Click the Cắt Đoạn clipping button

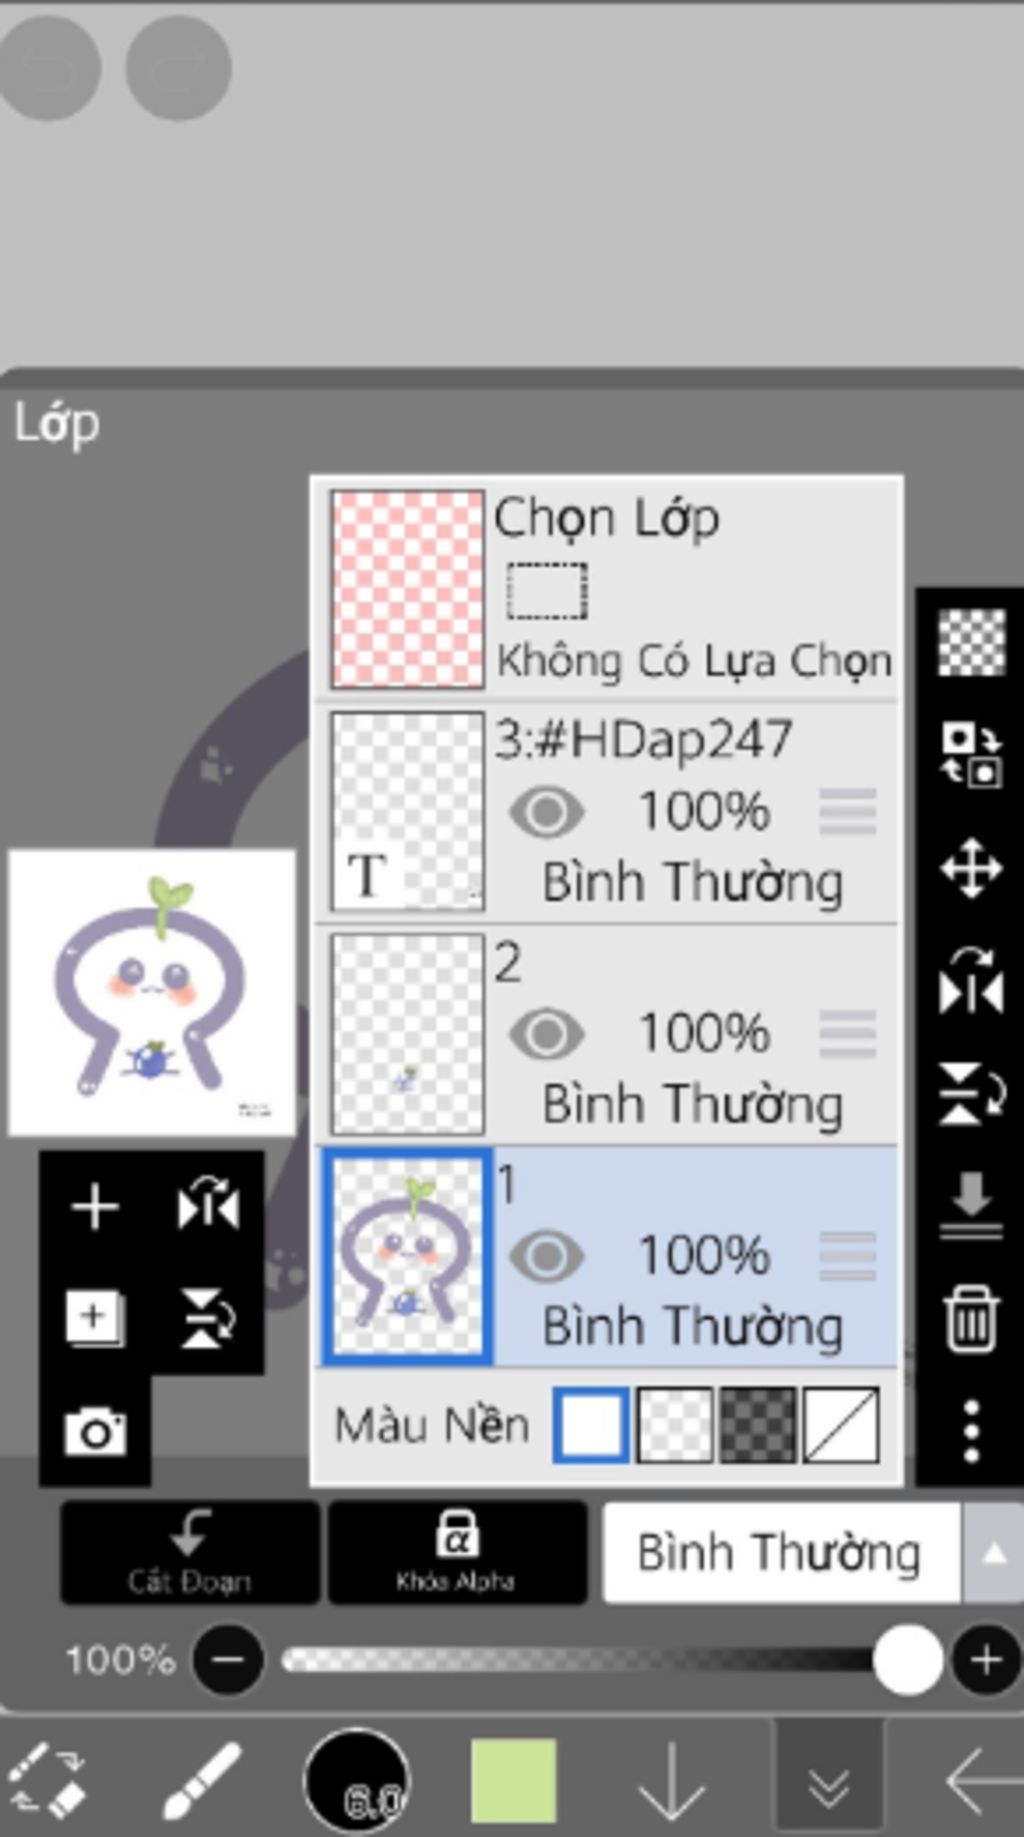tap(189, 1552)
